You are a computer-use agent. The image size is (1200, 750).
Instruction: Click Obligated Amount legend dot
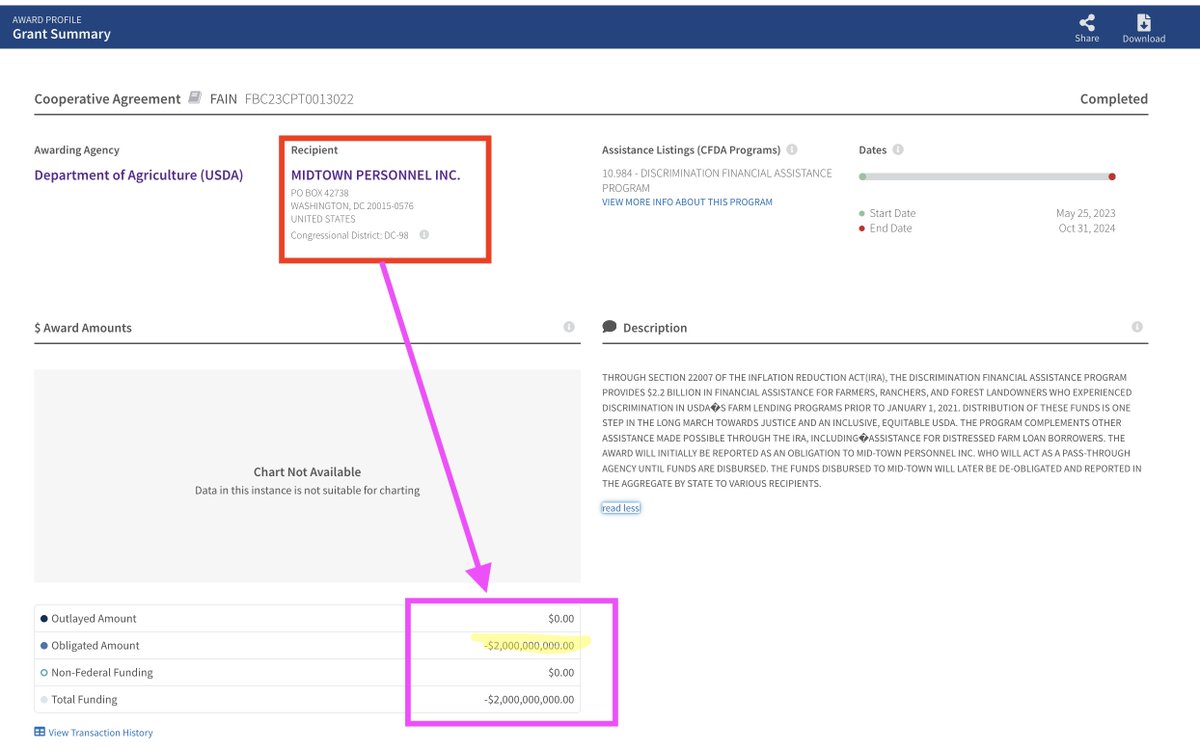tap(44, 646)
